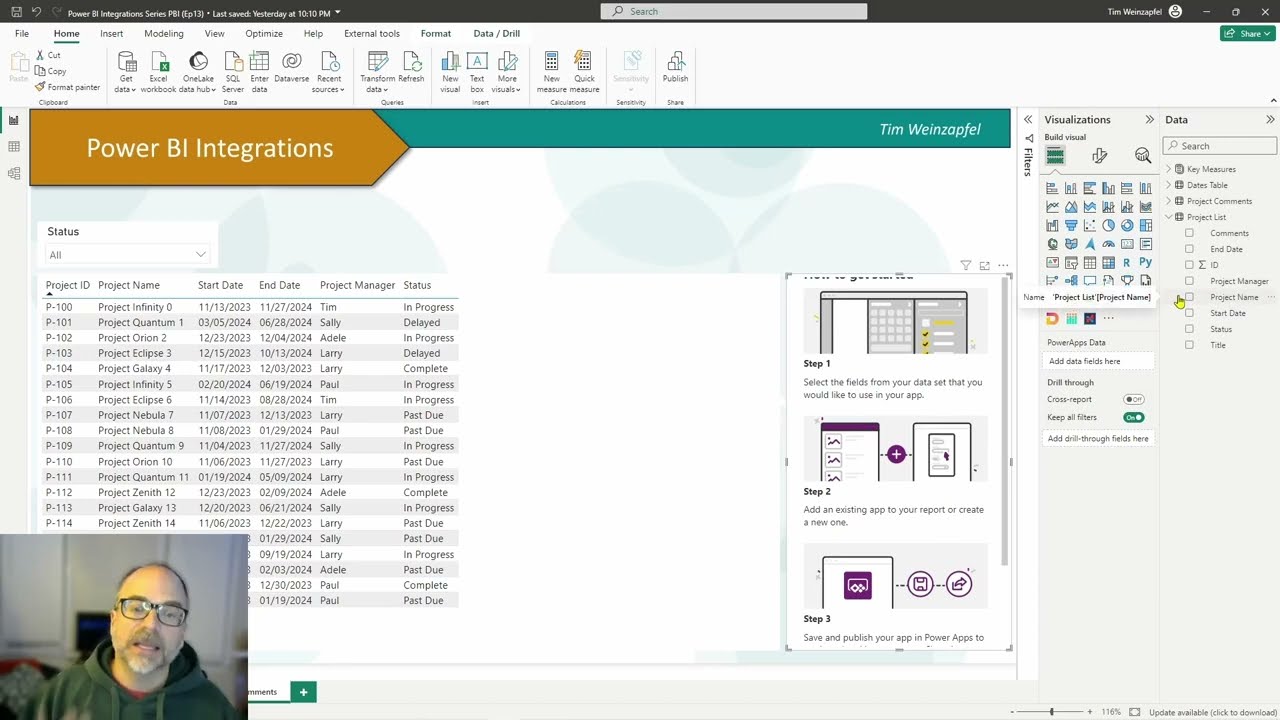The image size is (1280, 720).
Task: Toggle Cross-report drill through
Action: [1133, 399]
